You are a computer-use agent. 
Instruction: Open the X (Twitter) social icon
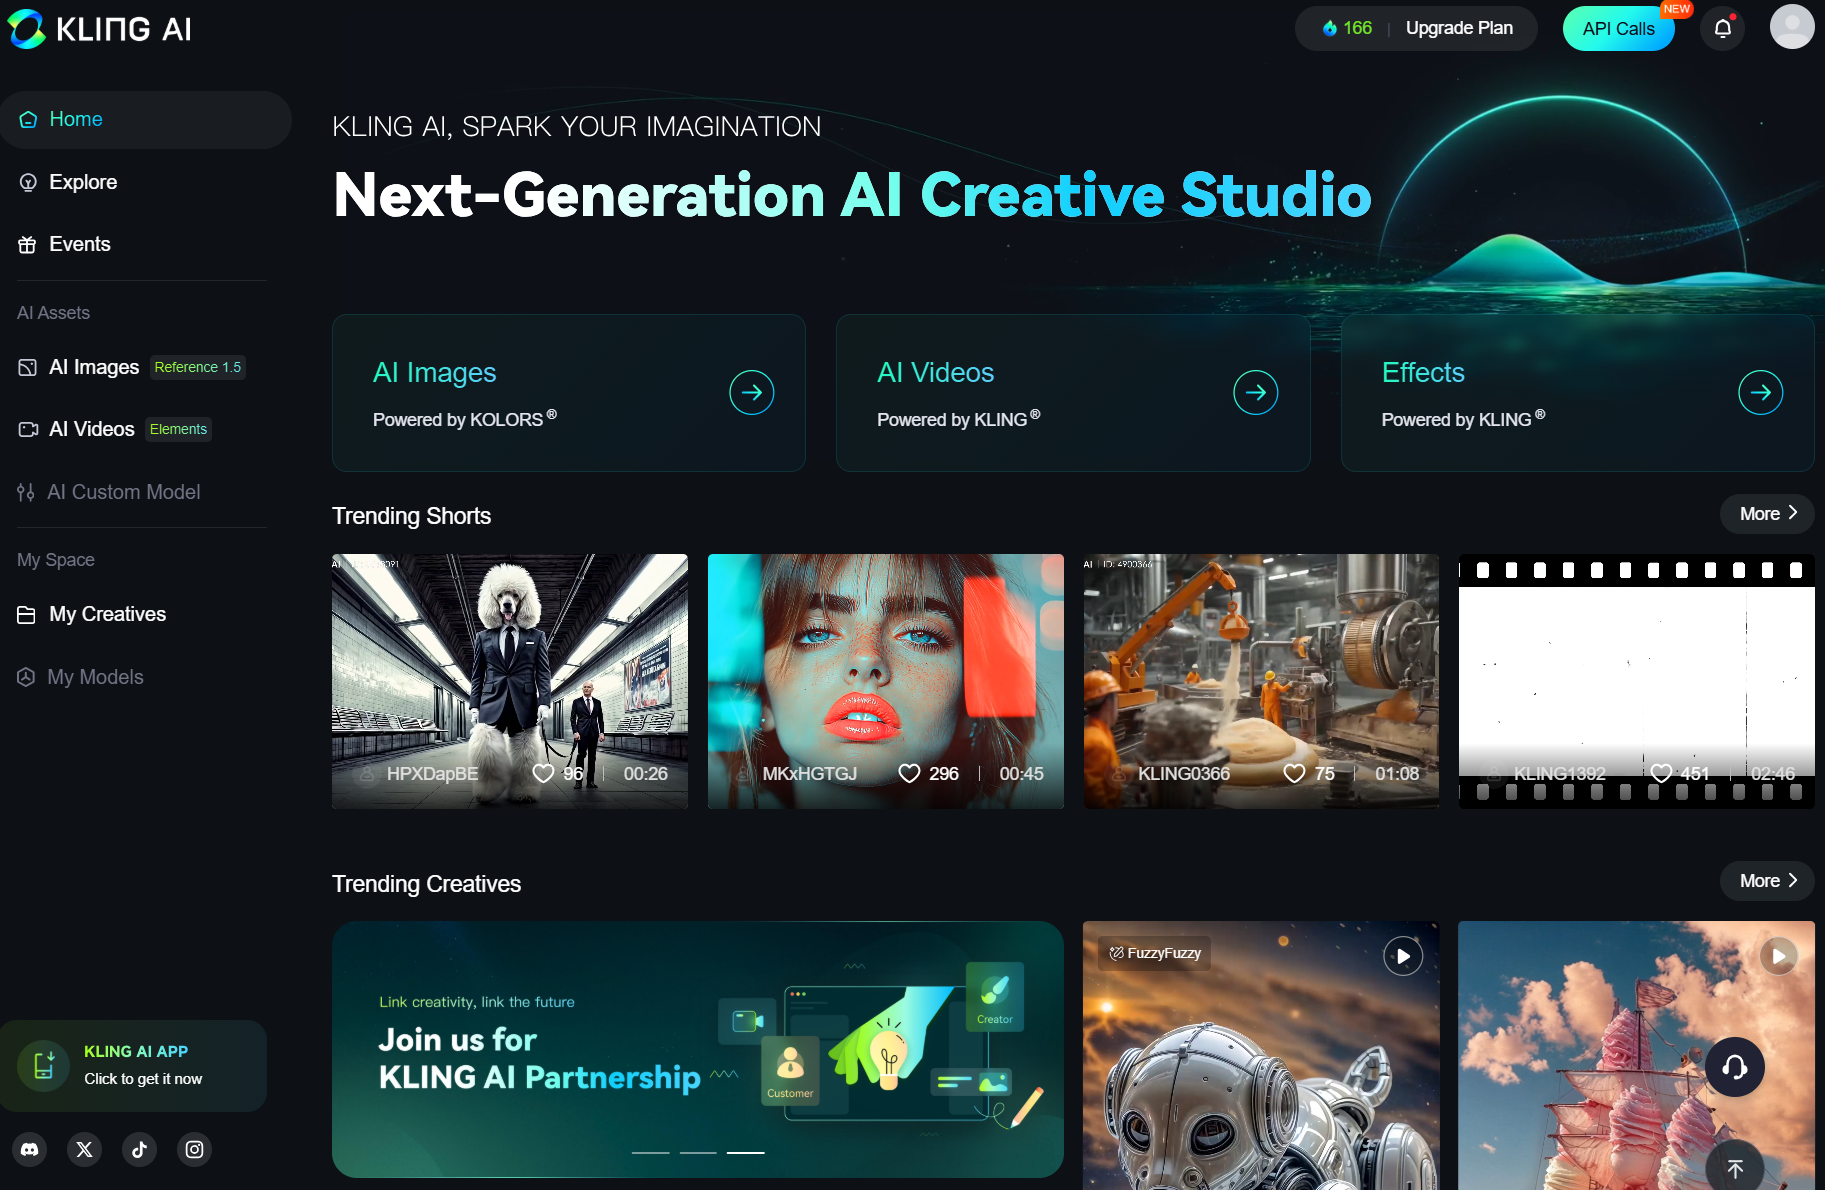point(85,1149)
